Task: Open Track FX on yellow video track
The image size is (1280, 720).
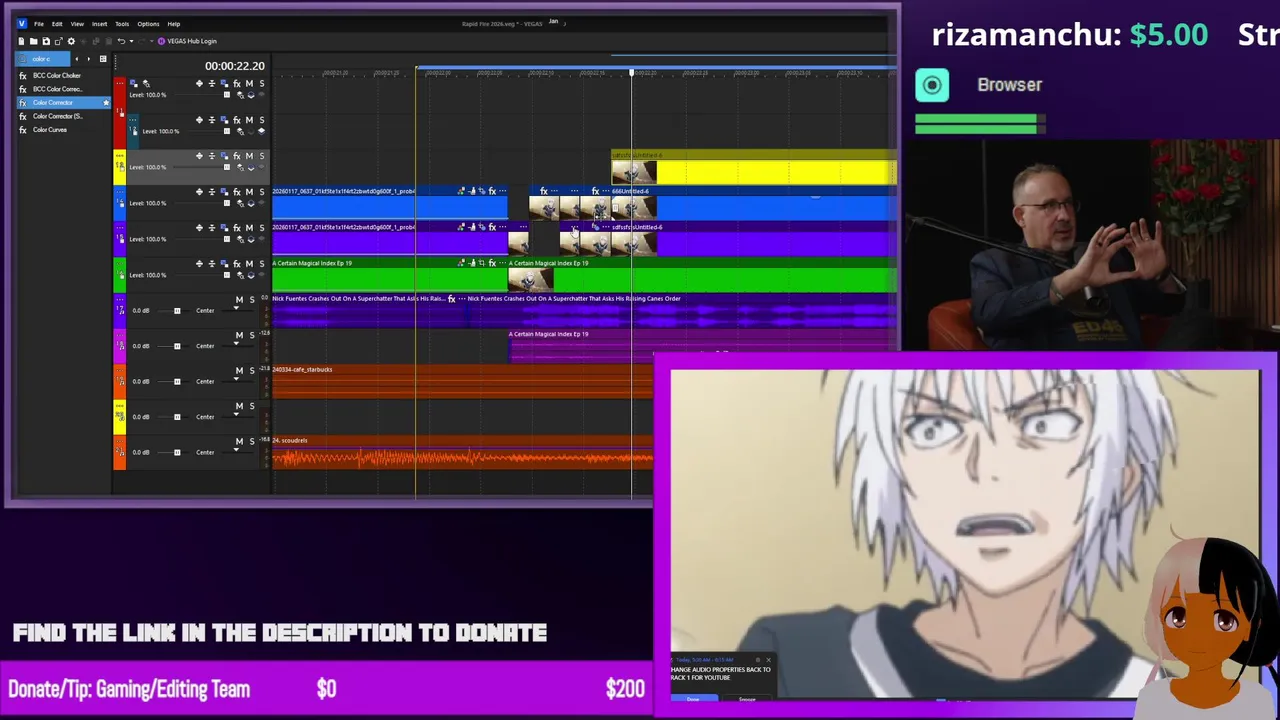Action: pyautogui.click(x=237, y=156)
